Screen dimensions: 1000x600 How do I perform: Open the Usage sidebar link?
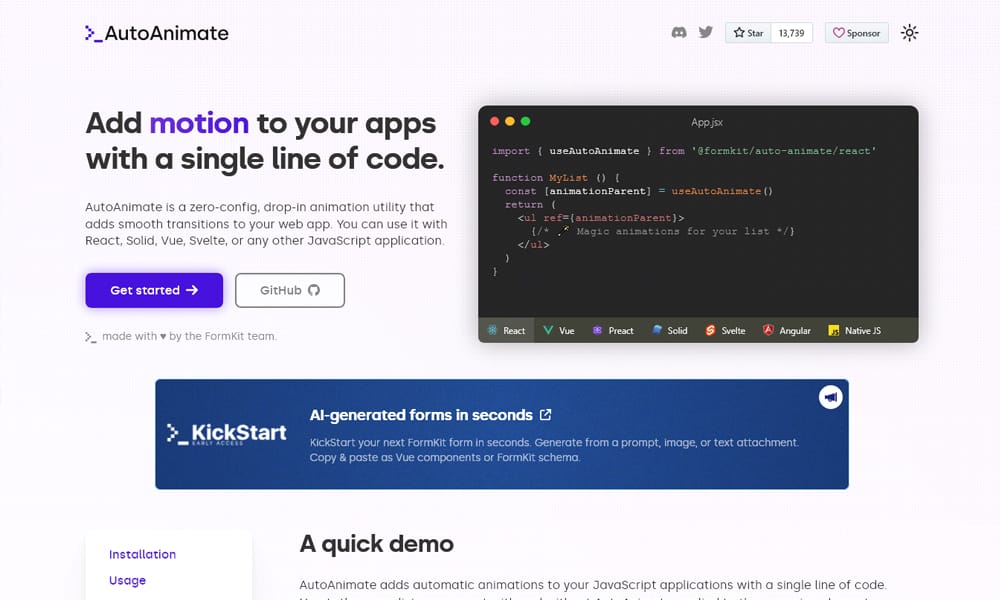click(127, 580)
